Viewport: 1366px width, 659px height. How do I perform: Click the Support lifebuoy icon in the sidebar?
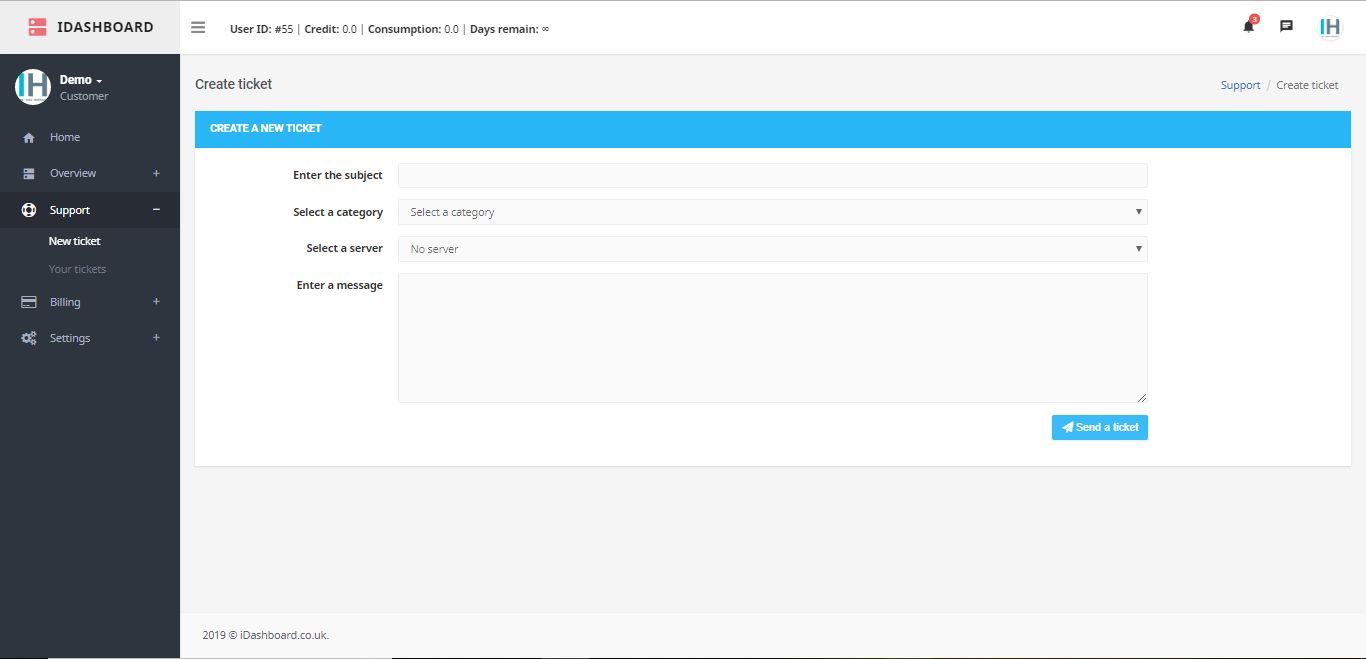[x=29, y=210]
